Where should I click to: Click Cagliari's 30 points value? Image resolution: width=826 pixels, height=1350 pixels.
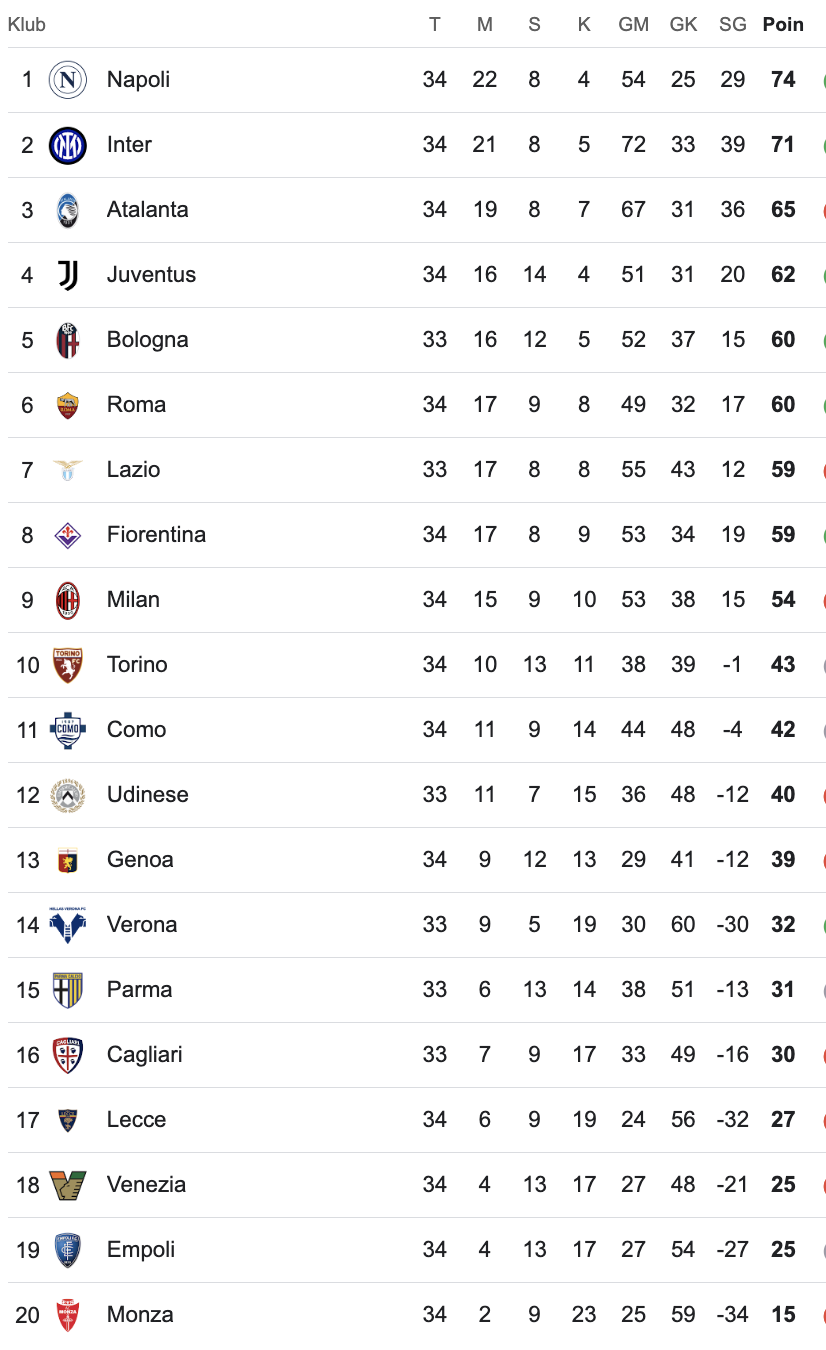[x=783, y=1055]
